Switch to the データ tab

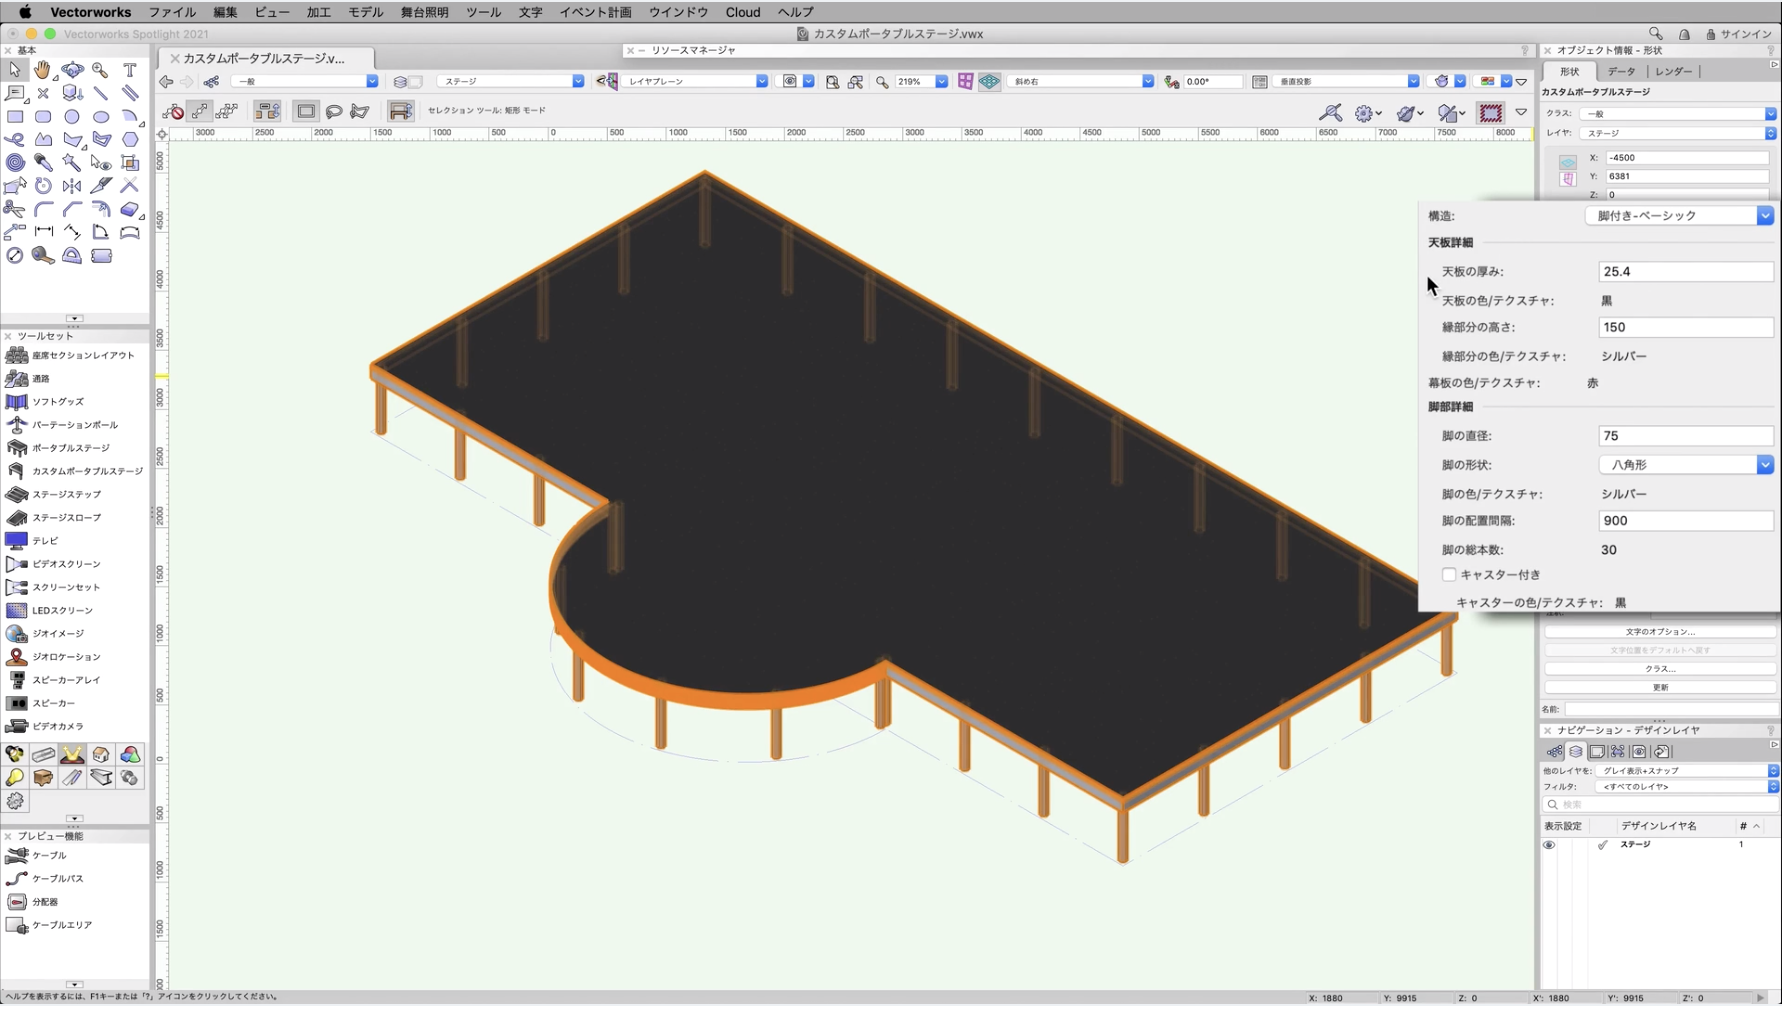click(1621, 72)
